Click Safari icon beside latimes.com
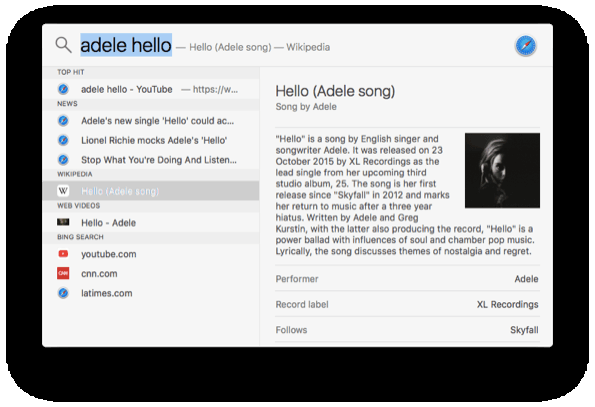This screenshot has height=407, width=595. click(x=63, y=293)
